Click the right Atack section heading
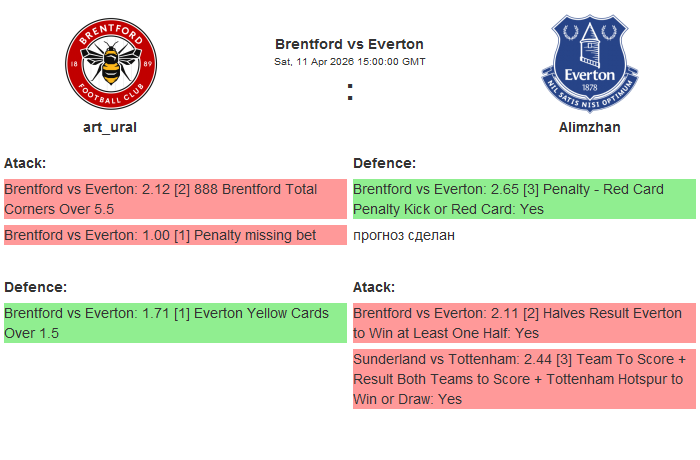Screen dimensions: 700x460 (374, 287)
